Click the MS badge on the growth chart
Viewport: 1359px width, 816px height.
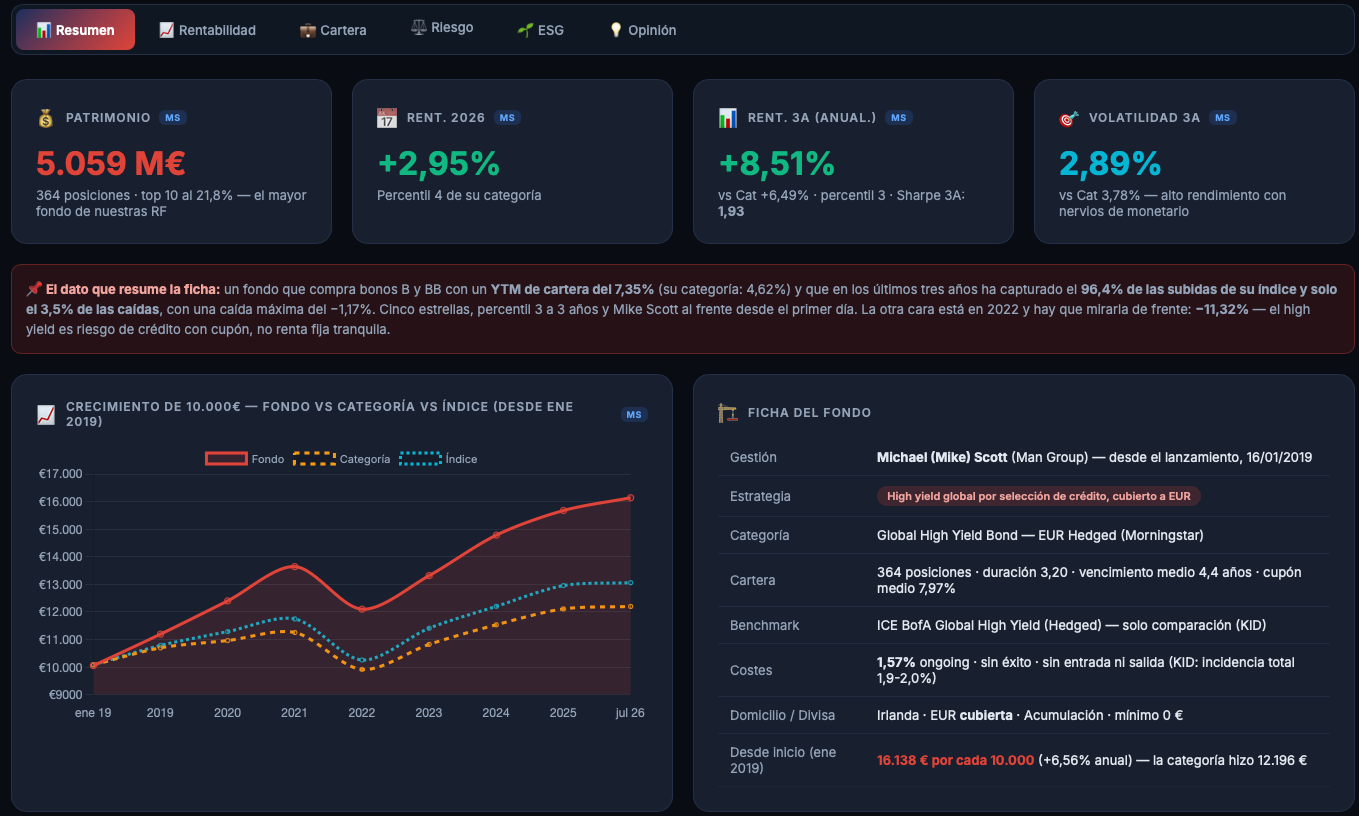click(634, 414)
